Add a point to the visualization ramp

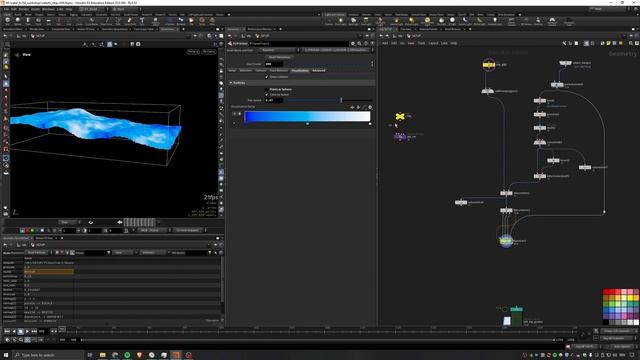(x=352, y=107)
